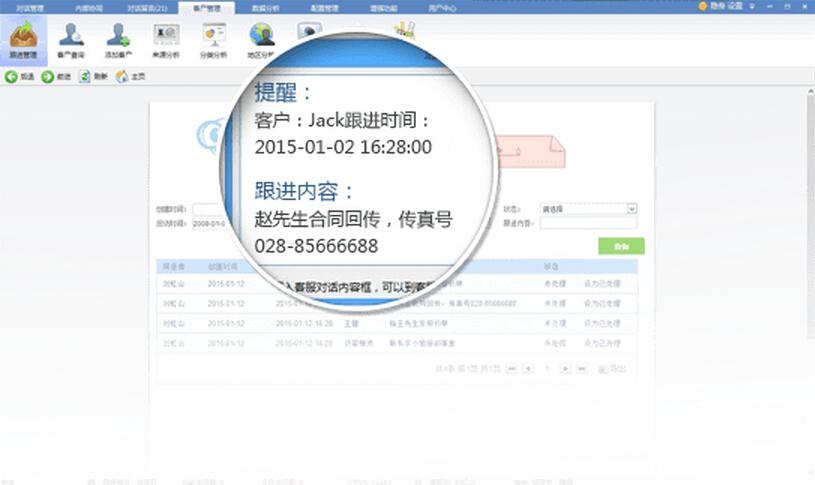Open the 状态 status dropdown (请选择)
Image resolution: width=815 pixels, height=485 pixels.
tap(588, 209)
